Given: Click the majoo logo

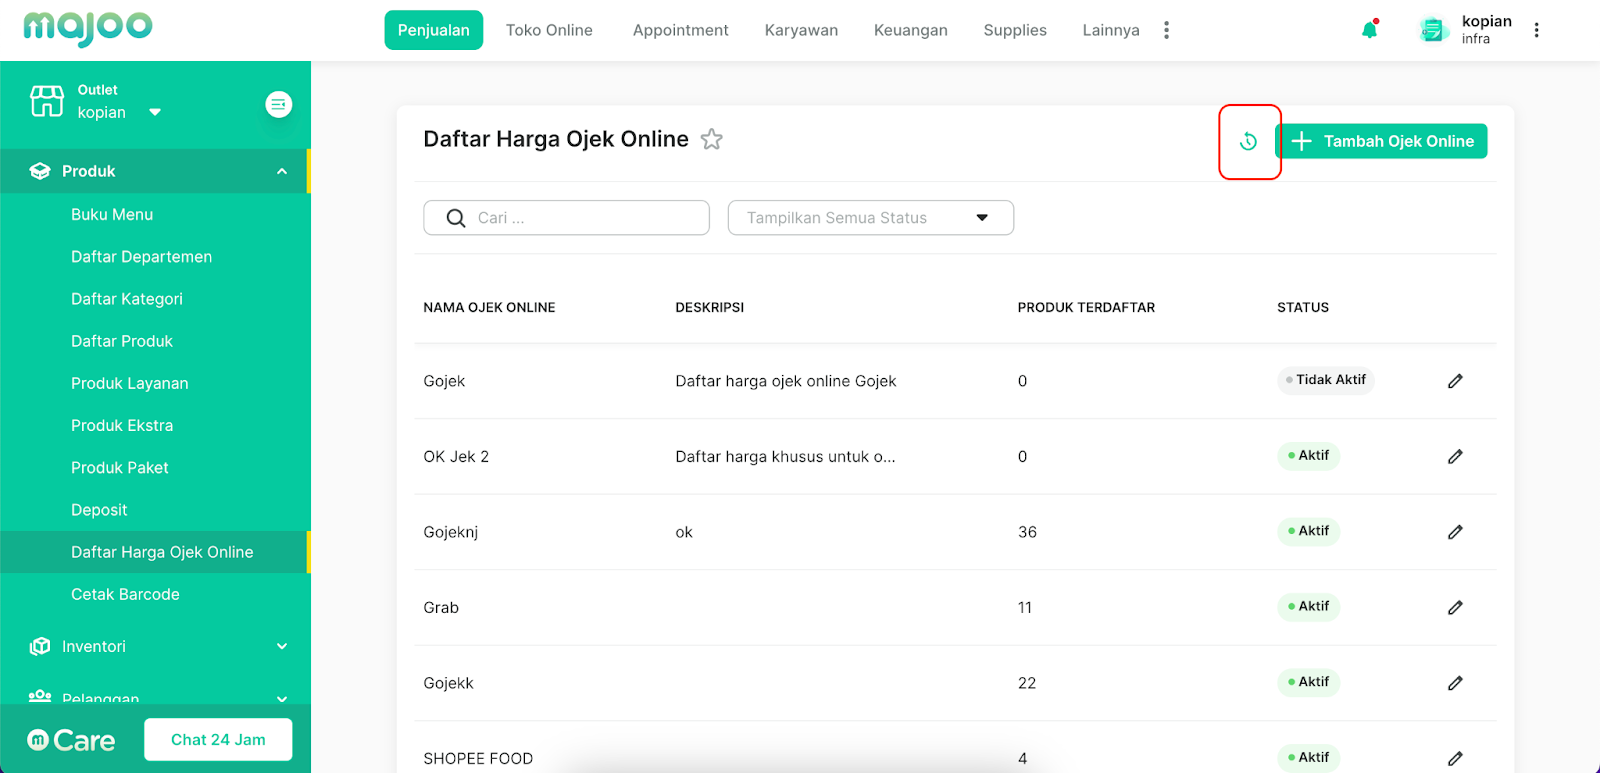Looking at the screenshot, I should pos(88,28).
